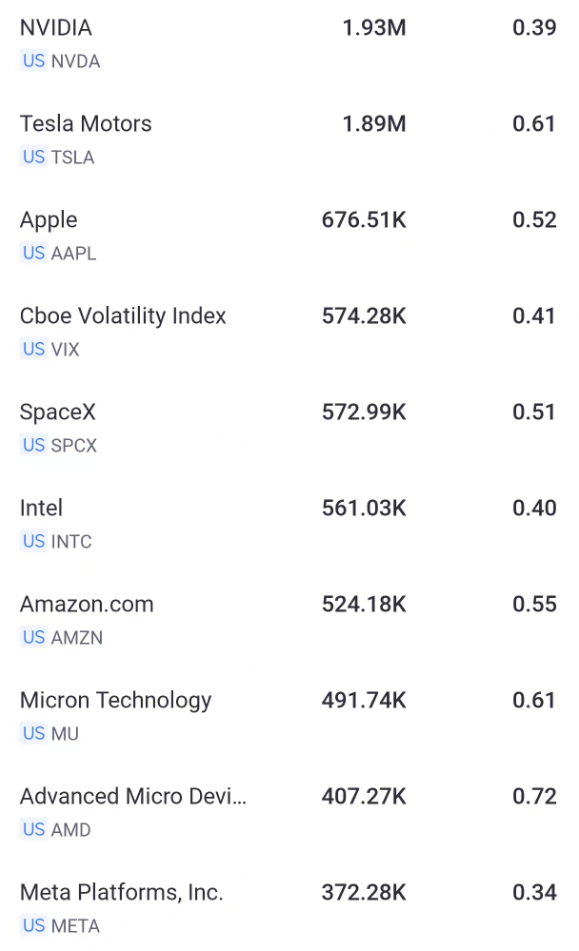Open the Advanced Micro Devices listing
579x951 pixels.
[289, 812]
